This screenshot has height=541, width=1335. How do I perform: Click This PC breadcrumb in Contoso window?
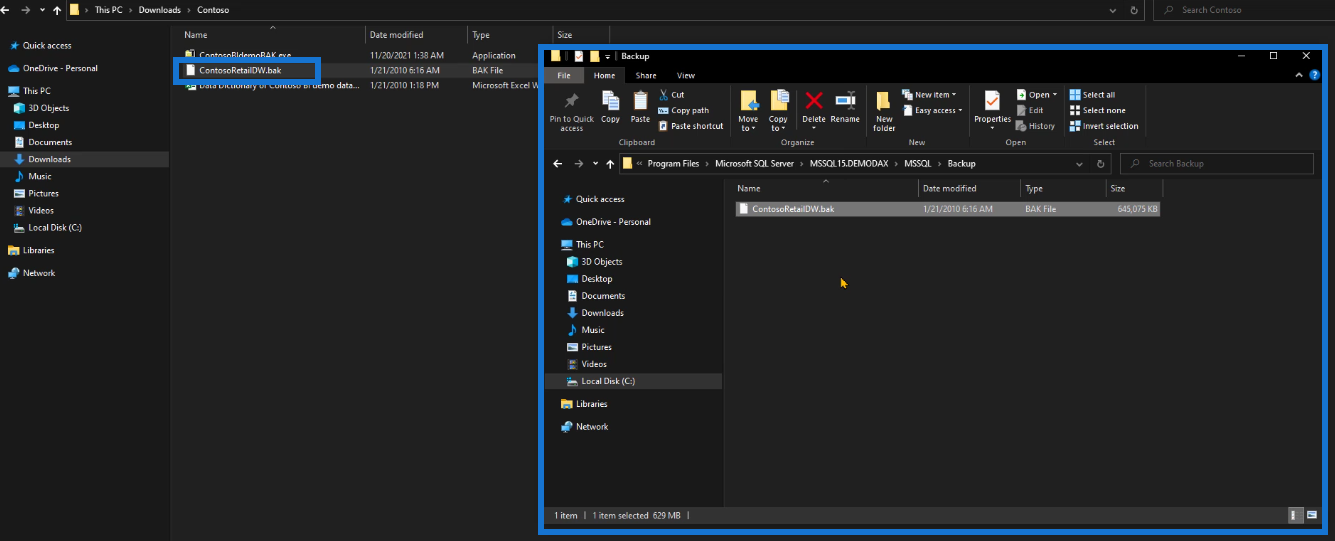coord(109,10)
